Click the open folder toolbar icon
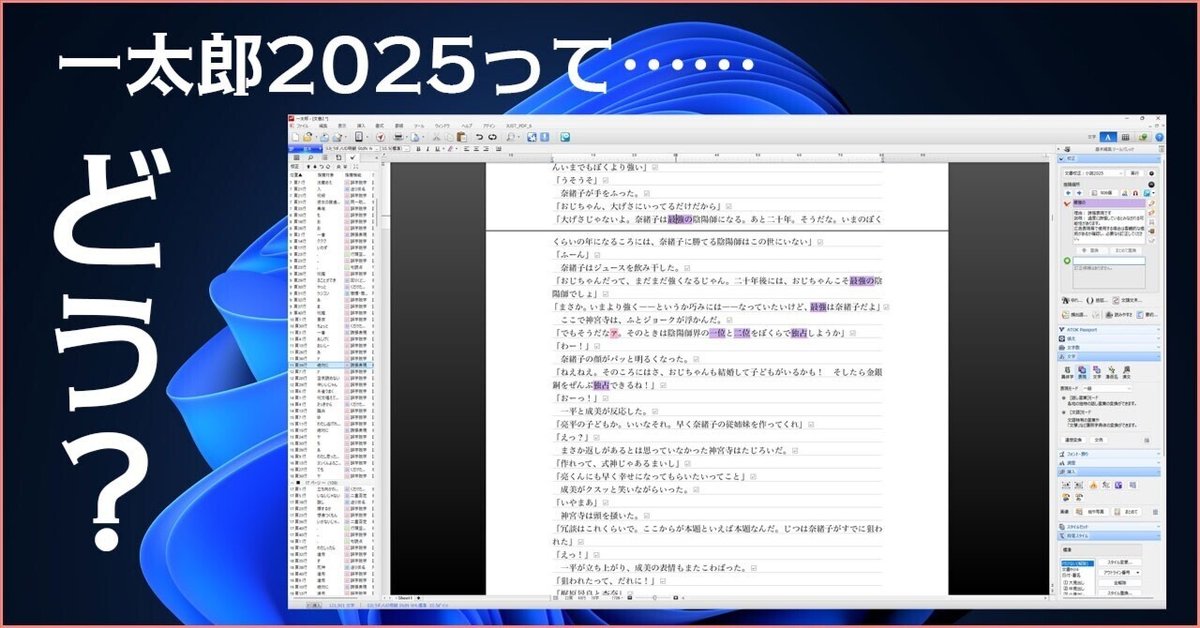The width and height of the screenshot is (1200, 628). tap(307, 137)
